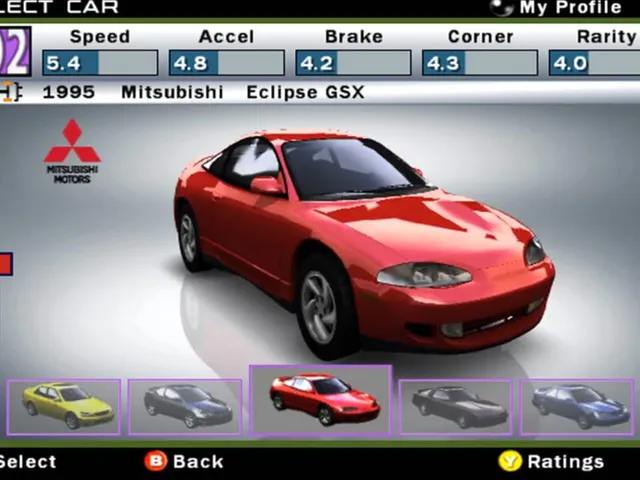
Task: Select the yellow sedan thumbnail
Action: coord(64,407)
